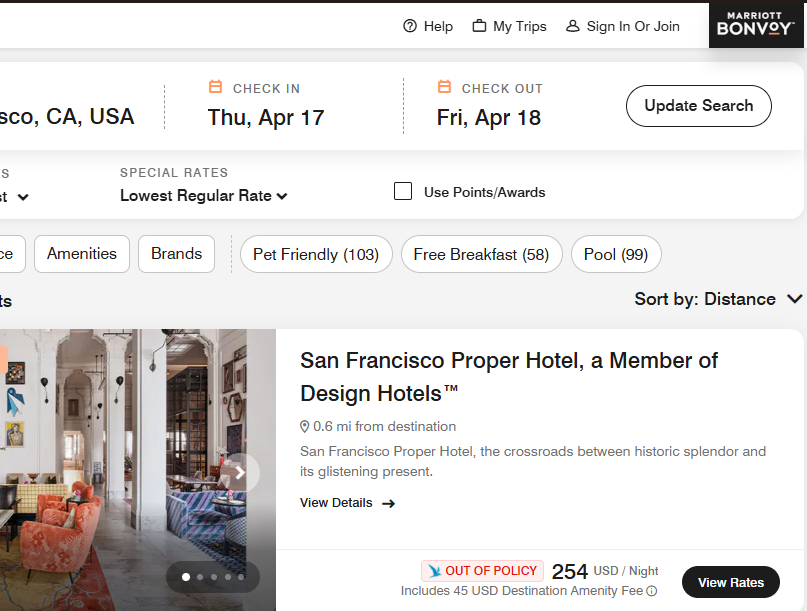The height and width of the screenshot is (611, 807).
Task: Click the Help question mark icon
Action: [x=410, y=26]
